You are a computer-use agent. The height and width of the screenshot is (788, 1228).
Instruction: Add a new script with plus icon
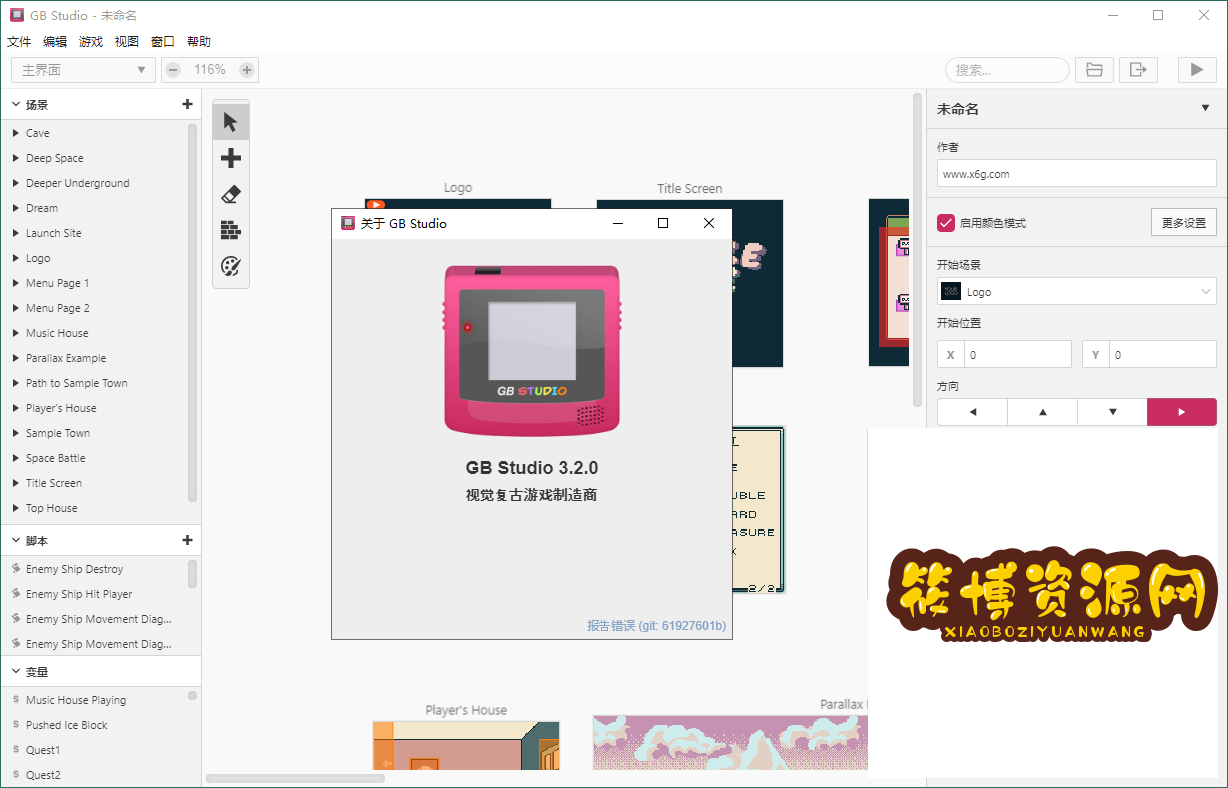[187, 540]
